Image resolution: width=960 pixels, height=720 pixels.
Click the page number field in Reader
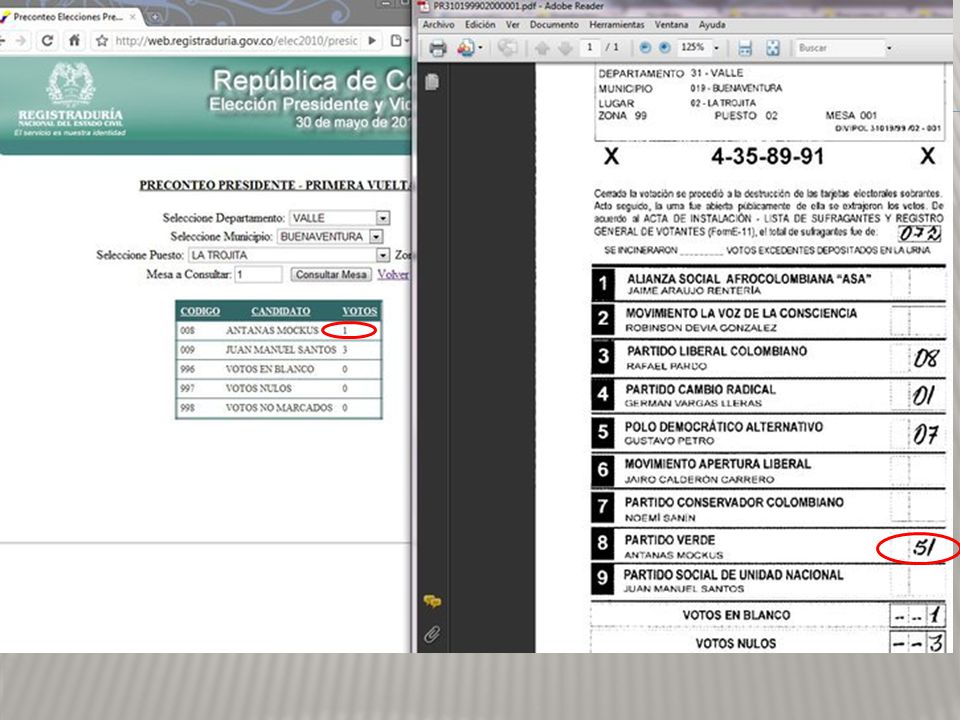pos(590,47)
